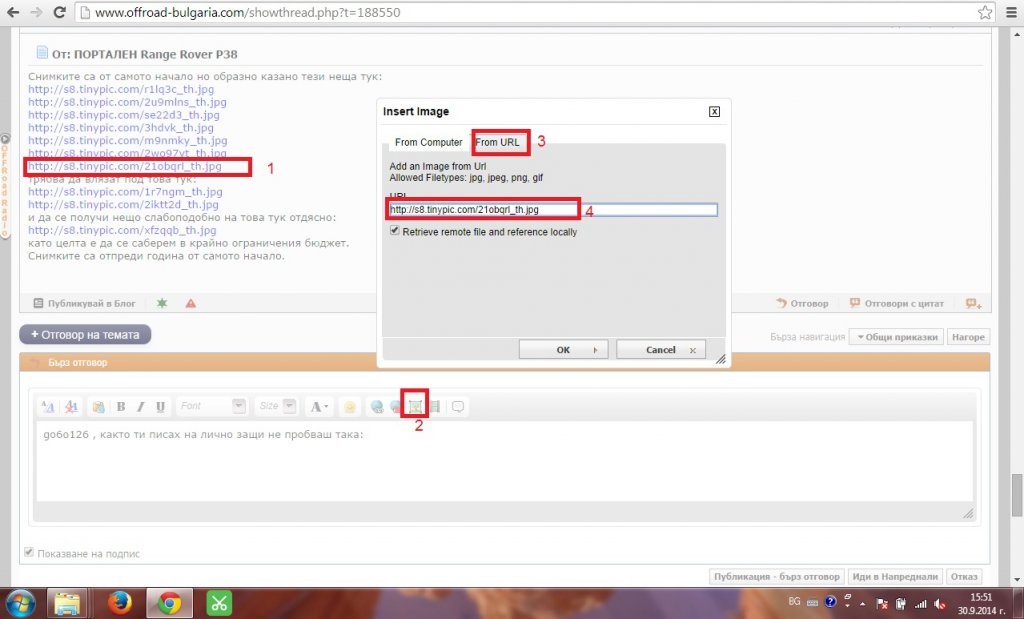This screenshot has width=1024, height=619.
Task: Open the Общи приказки navigation dropdown
Action: point(896,337)
